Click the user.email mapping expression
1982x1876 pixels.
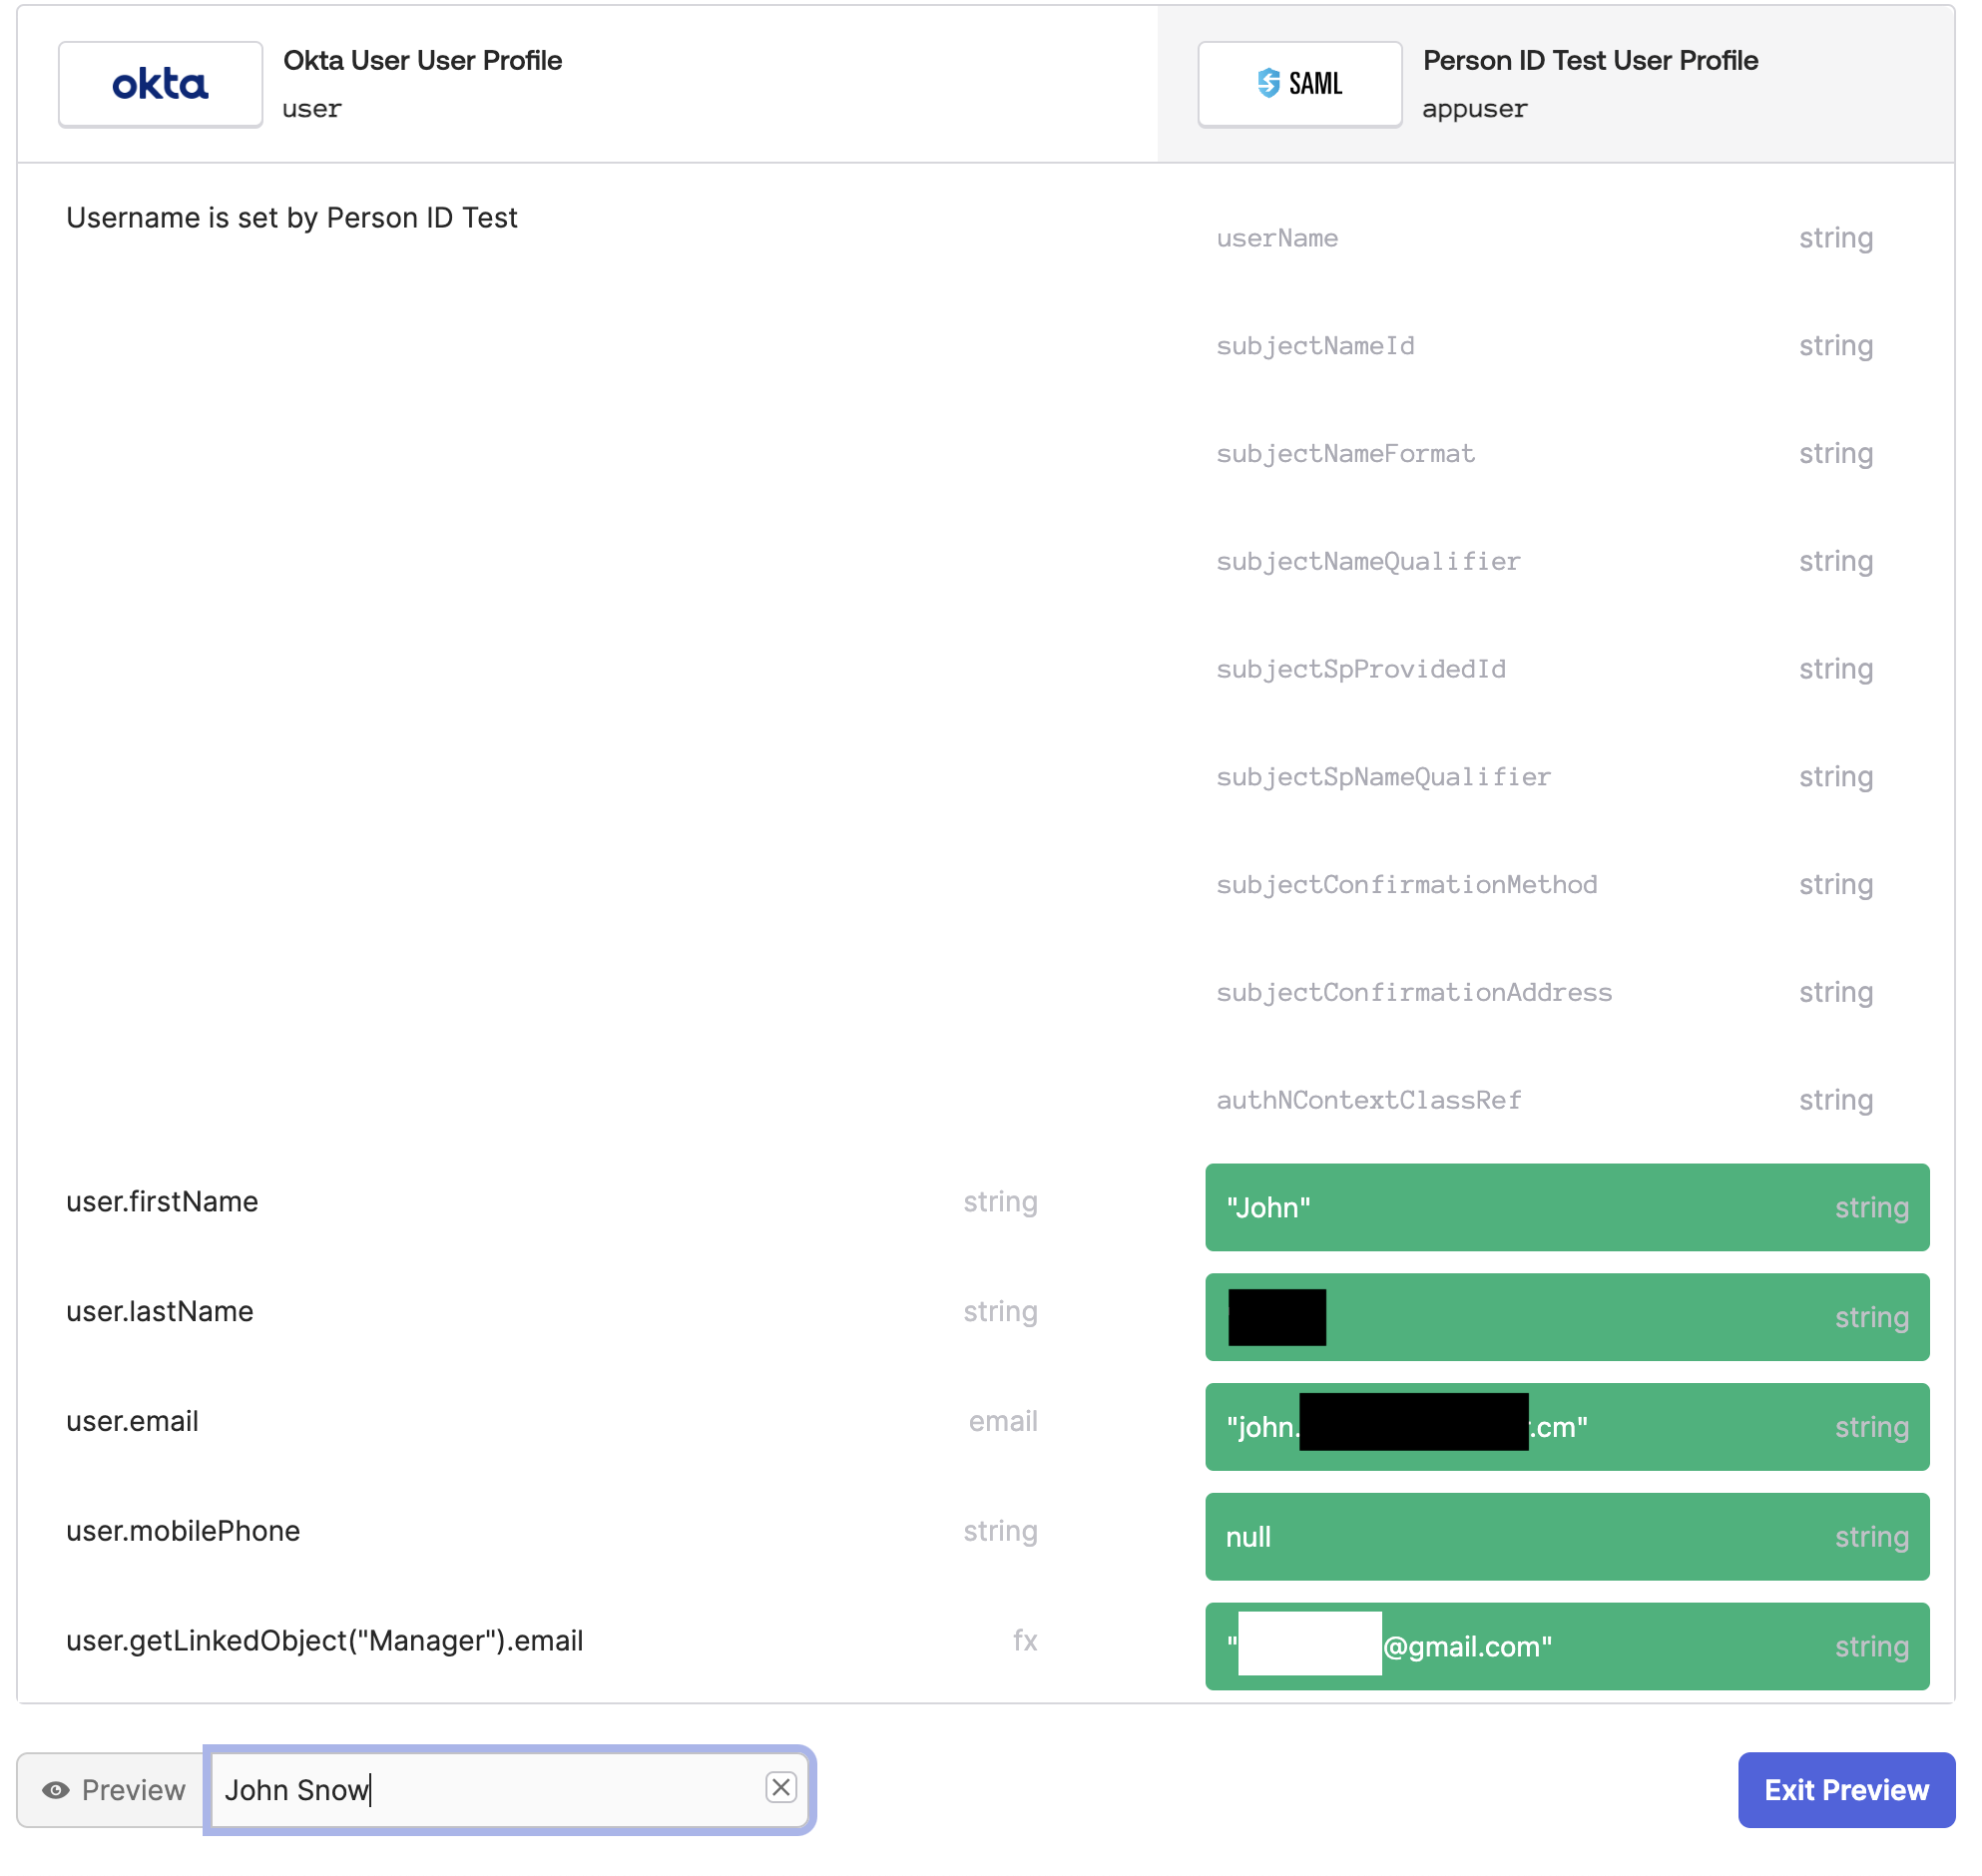point(133,1424)
